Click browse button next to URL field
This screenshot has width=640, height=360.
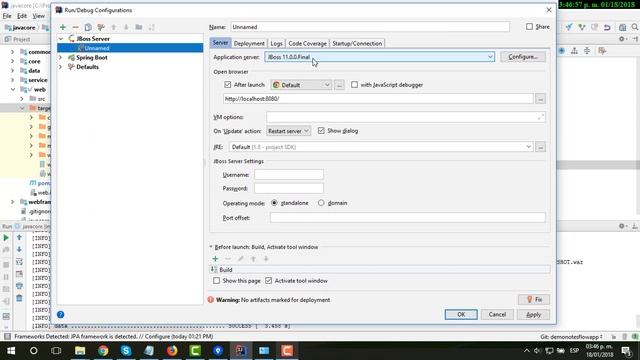pos(540,99)
